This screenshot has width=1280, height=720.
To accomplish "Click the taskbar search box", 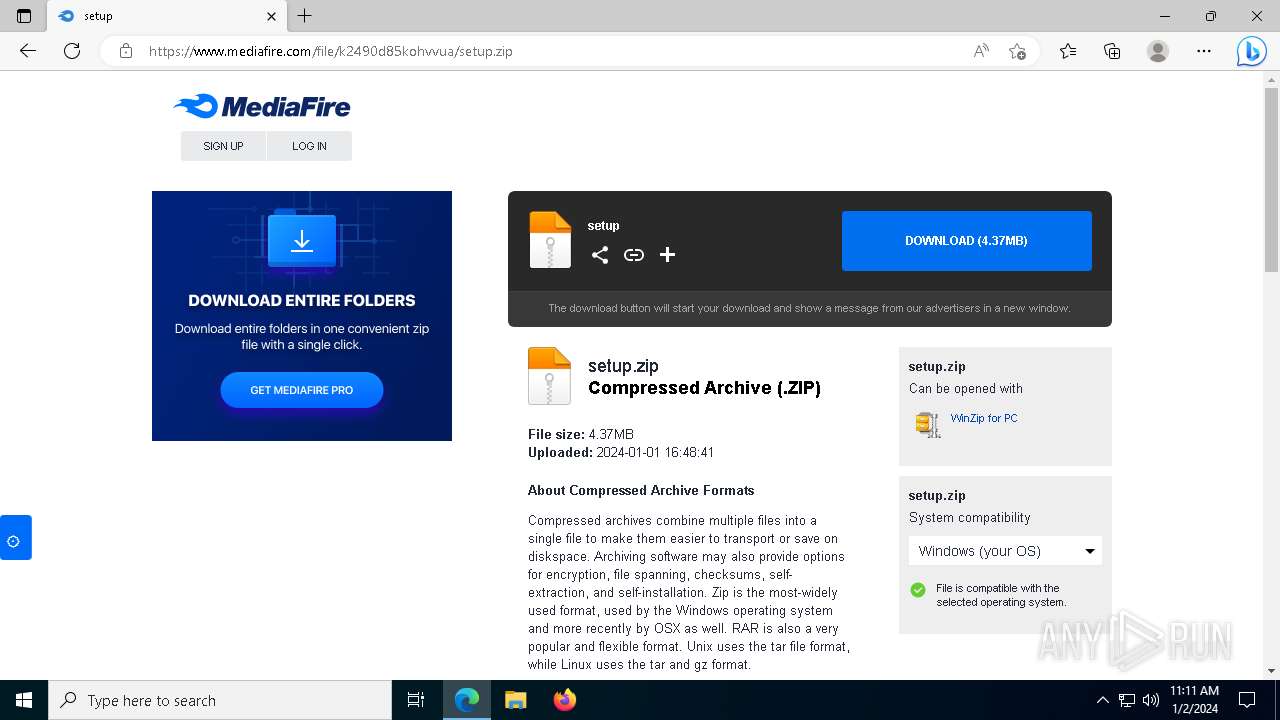I will [220, 700].
